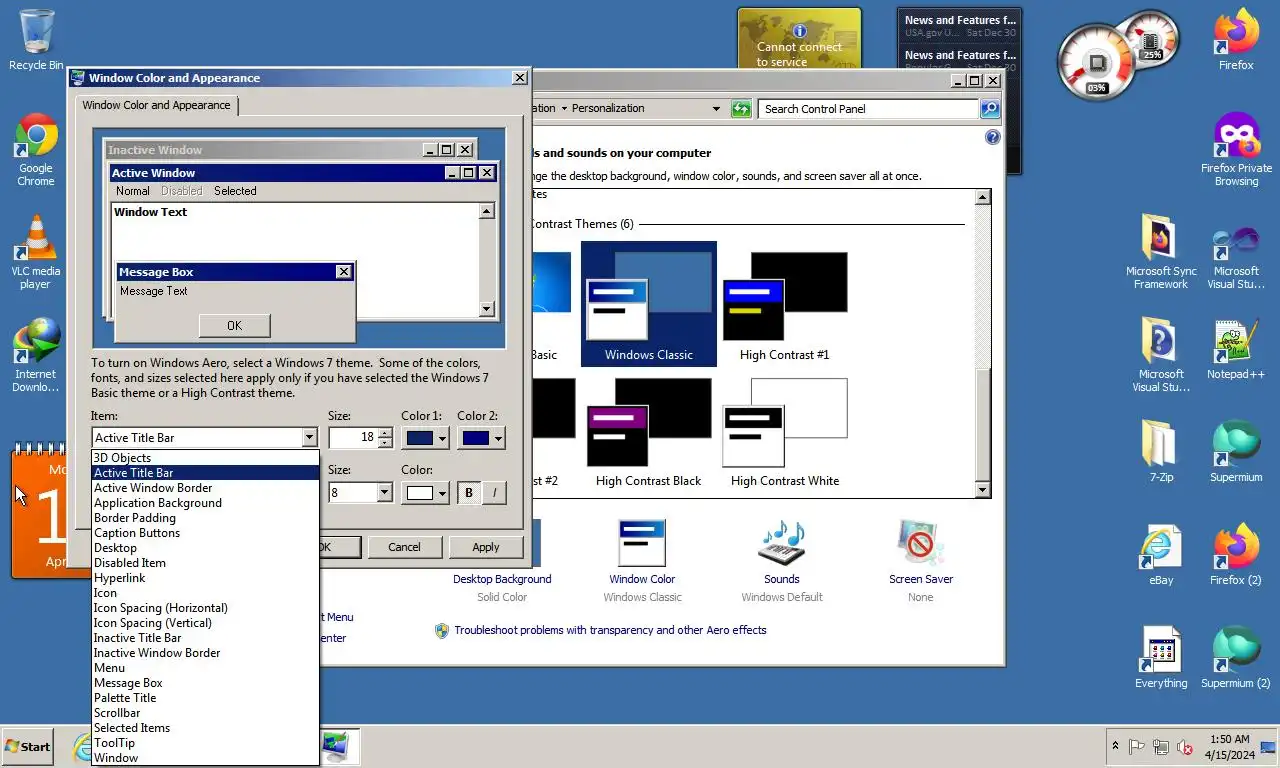Screen dimensions: 1280x768
Task: Click the Cancel button
Action: click(x=404, y=547)
